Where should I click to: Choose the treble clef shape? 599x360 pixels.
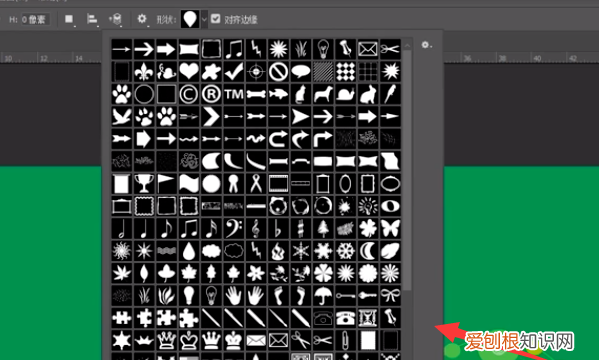tap(256, 228)
